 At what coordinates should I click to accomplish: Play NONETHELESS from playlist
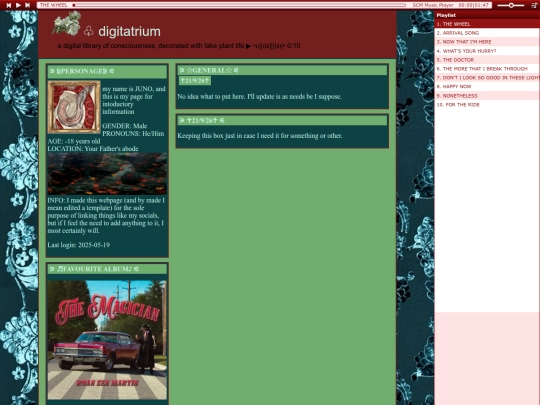pyautogui.click(x=487, y=96)
